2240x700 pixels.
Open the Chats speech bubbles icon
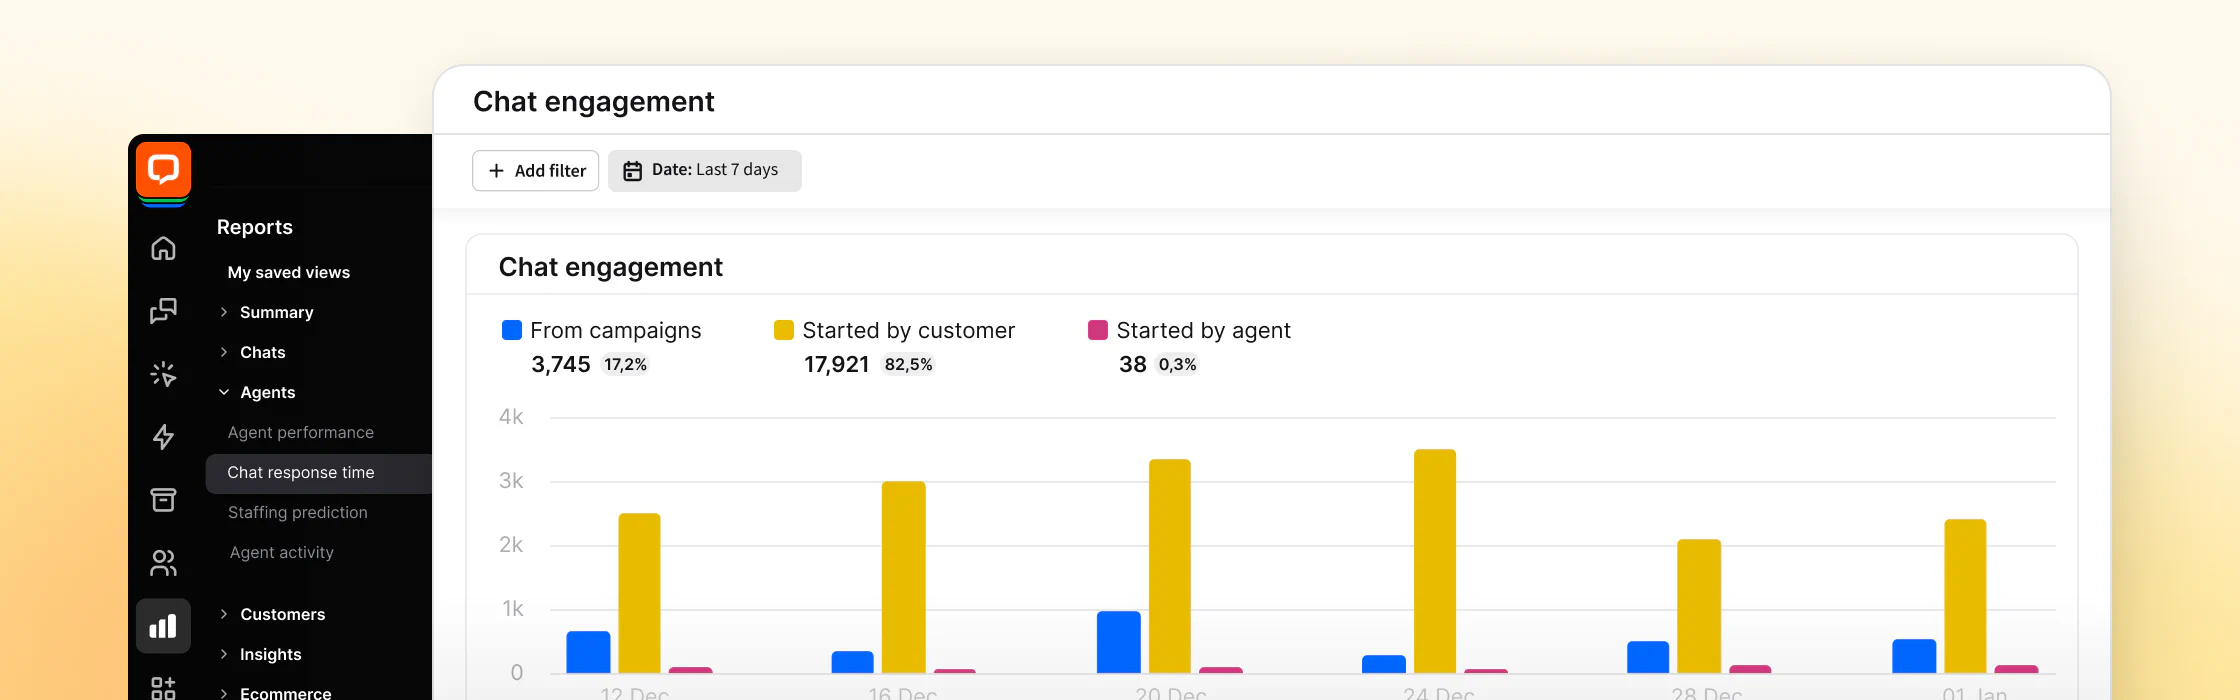point(163,311)
